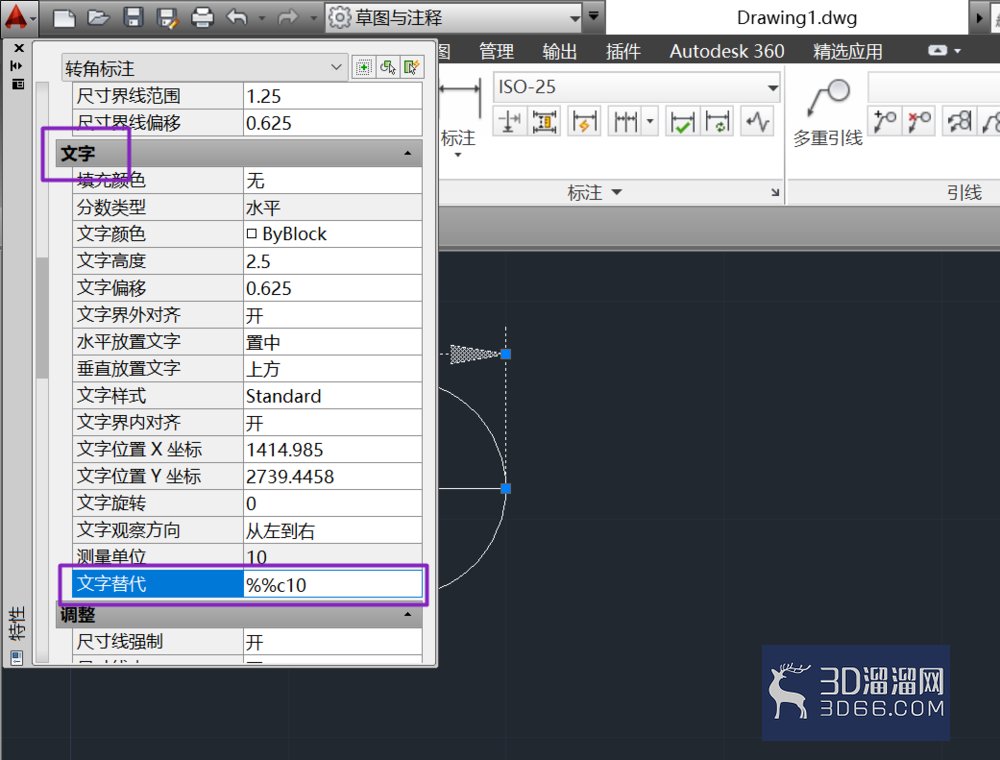Open the 转角标注 object type dropdown

coord(205,68)
